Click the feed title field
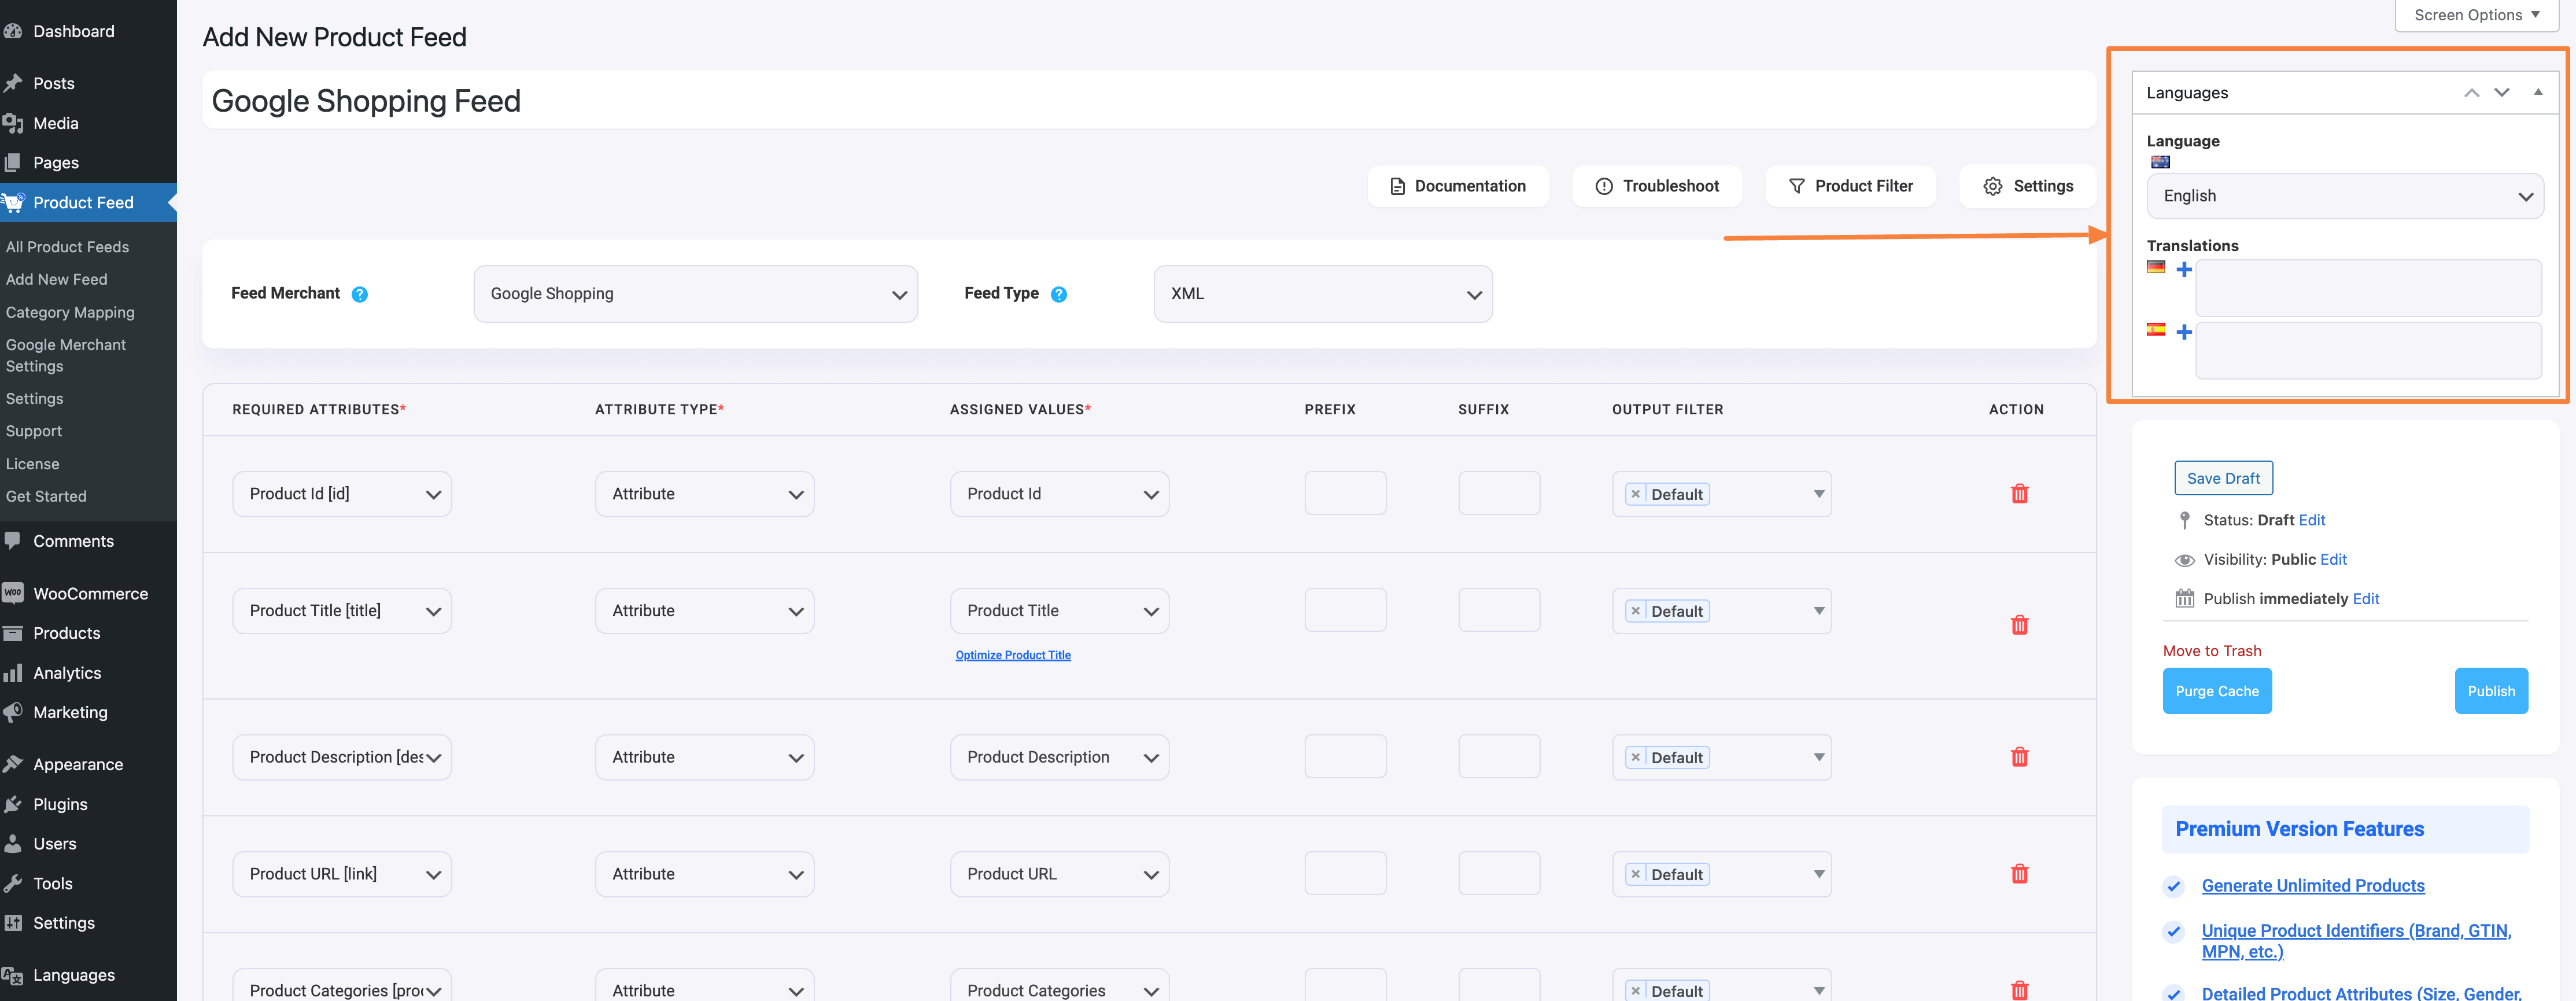2576x1001 pixels. pos(1148,100)
